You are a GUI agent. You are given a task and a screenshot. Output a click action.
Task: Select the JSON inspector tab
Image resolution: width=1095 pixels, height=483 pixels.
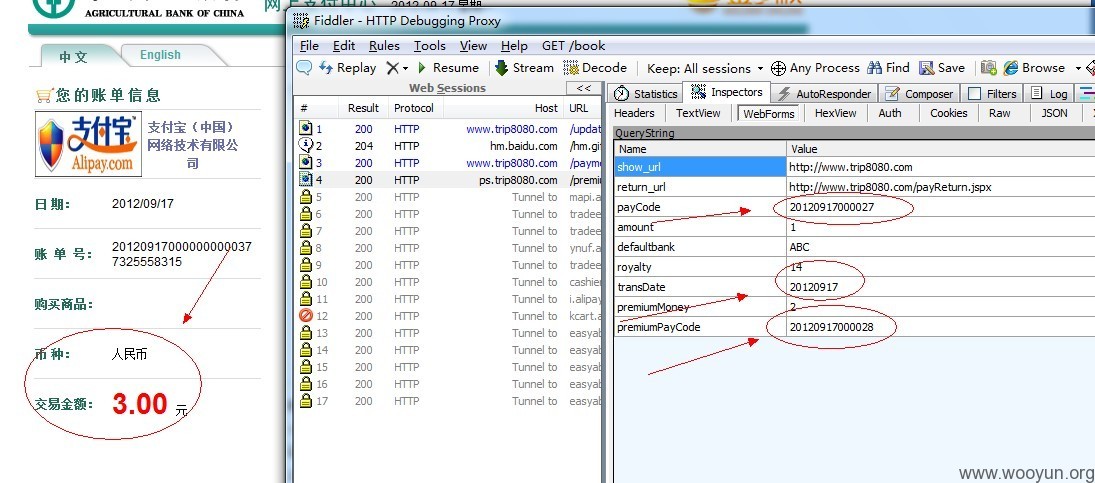coord(1054,113)
